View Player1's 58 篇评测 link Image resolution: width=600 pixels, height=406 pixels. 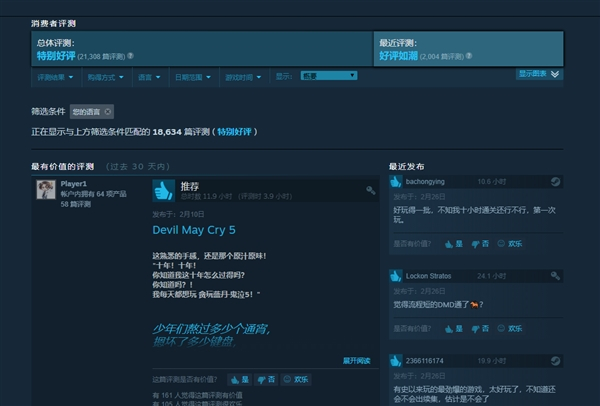pyautogui.click(x=76, y=204)
